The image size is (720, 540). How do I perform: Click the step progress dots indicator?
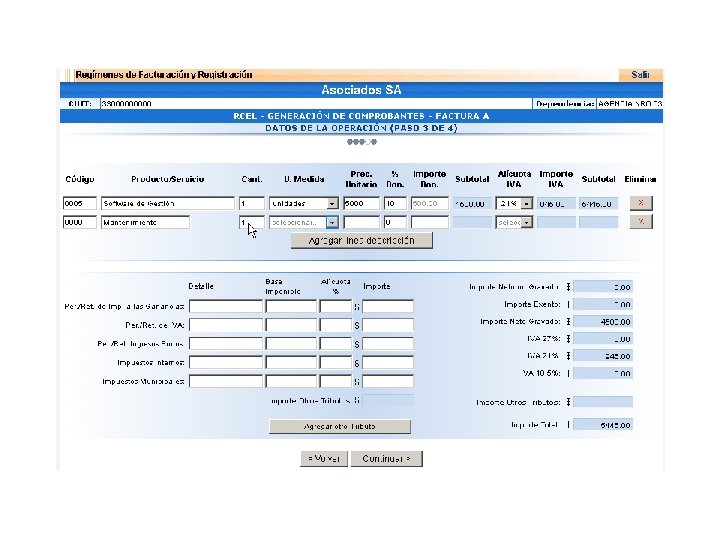(362, 142)
